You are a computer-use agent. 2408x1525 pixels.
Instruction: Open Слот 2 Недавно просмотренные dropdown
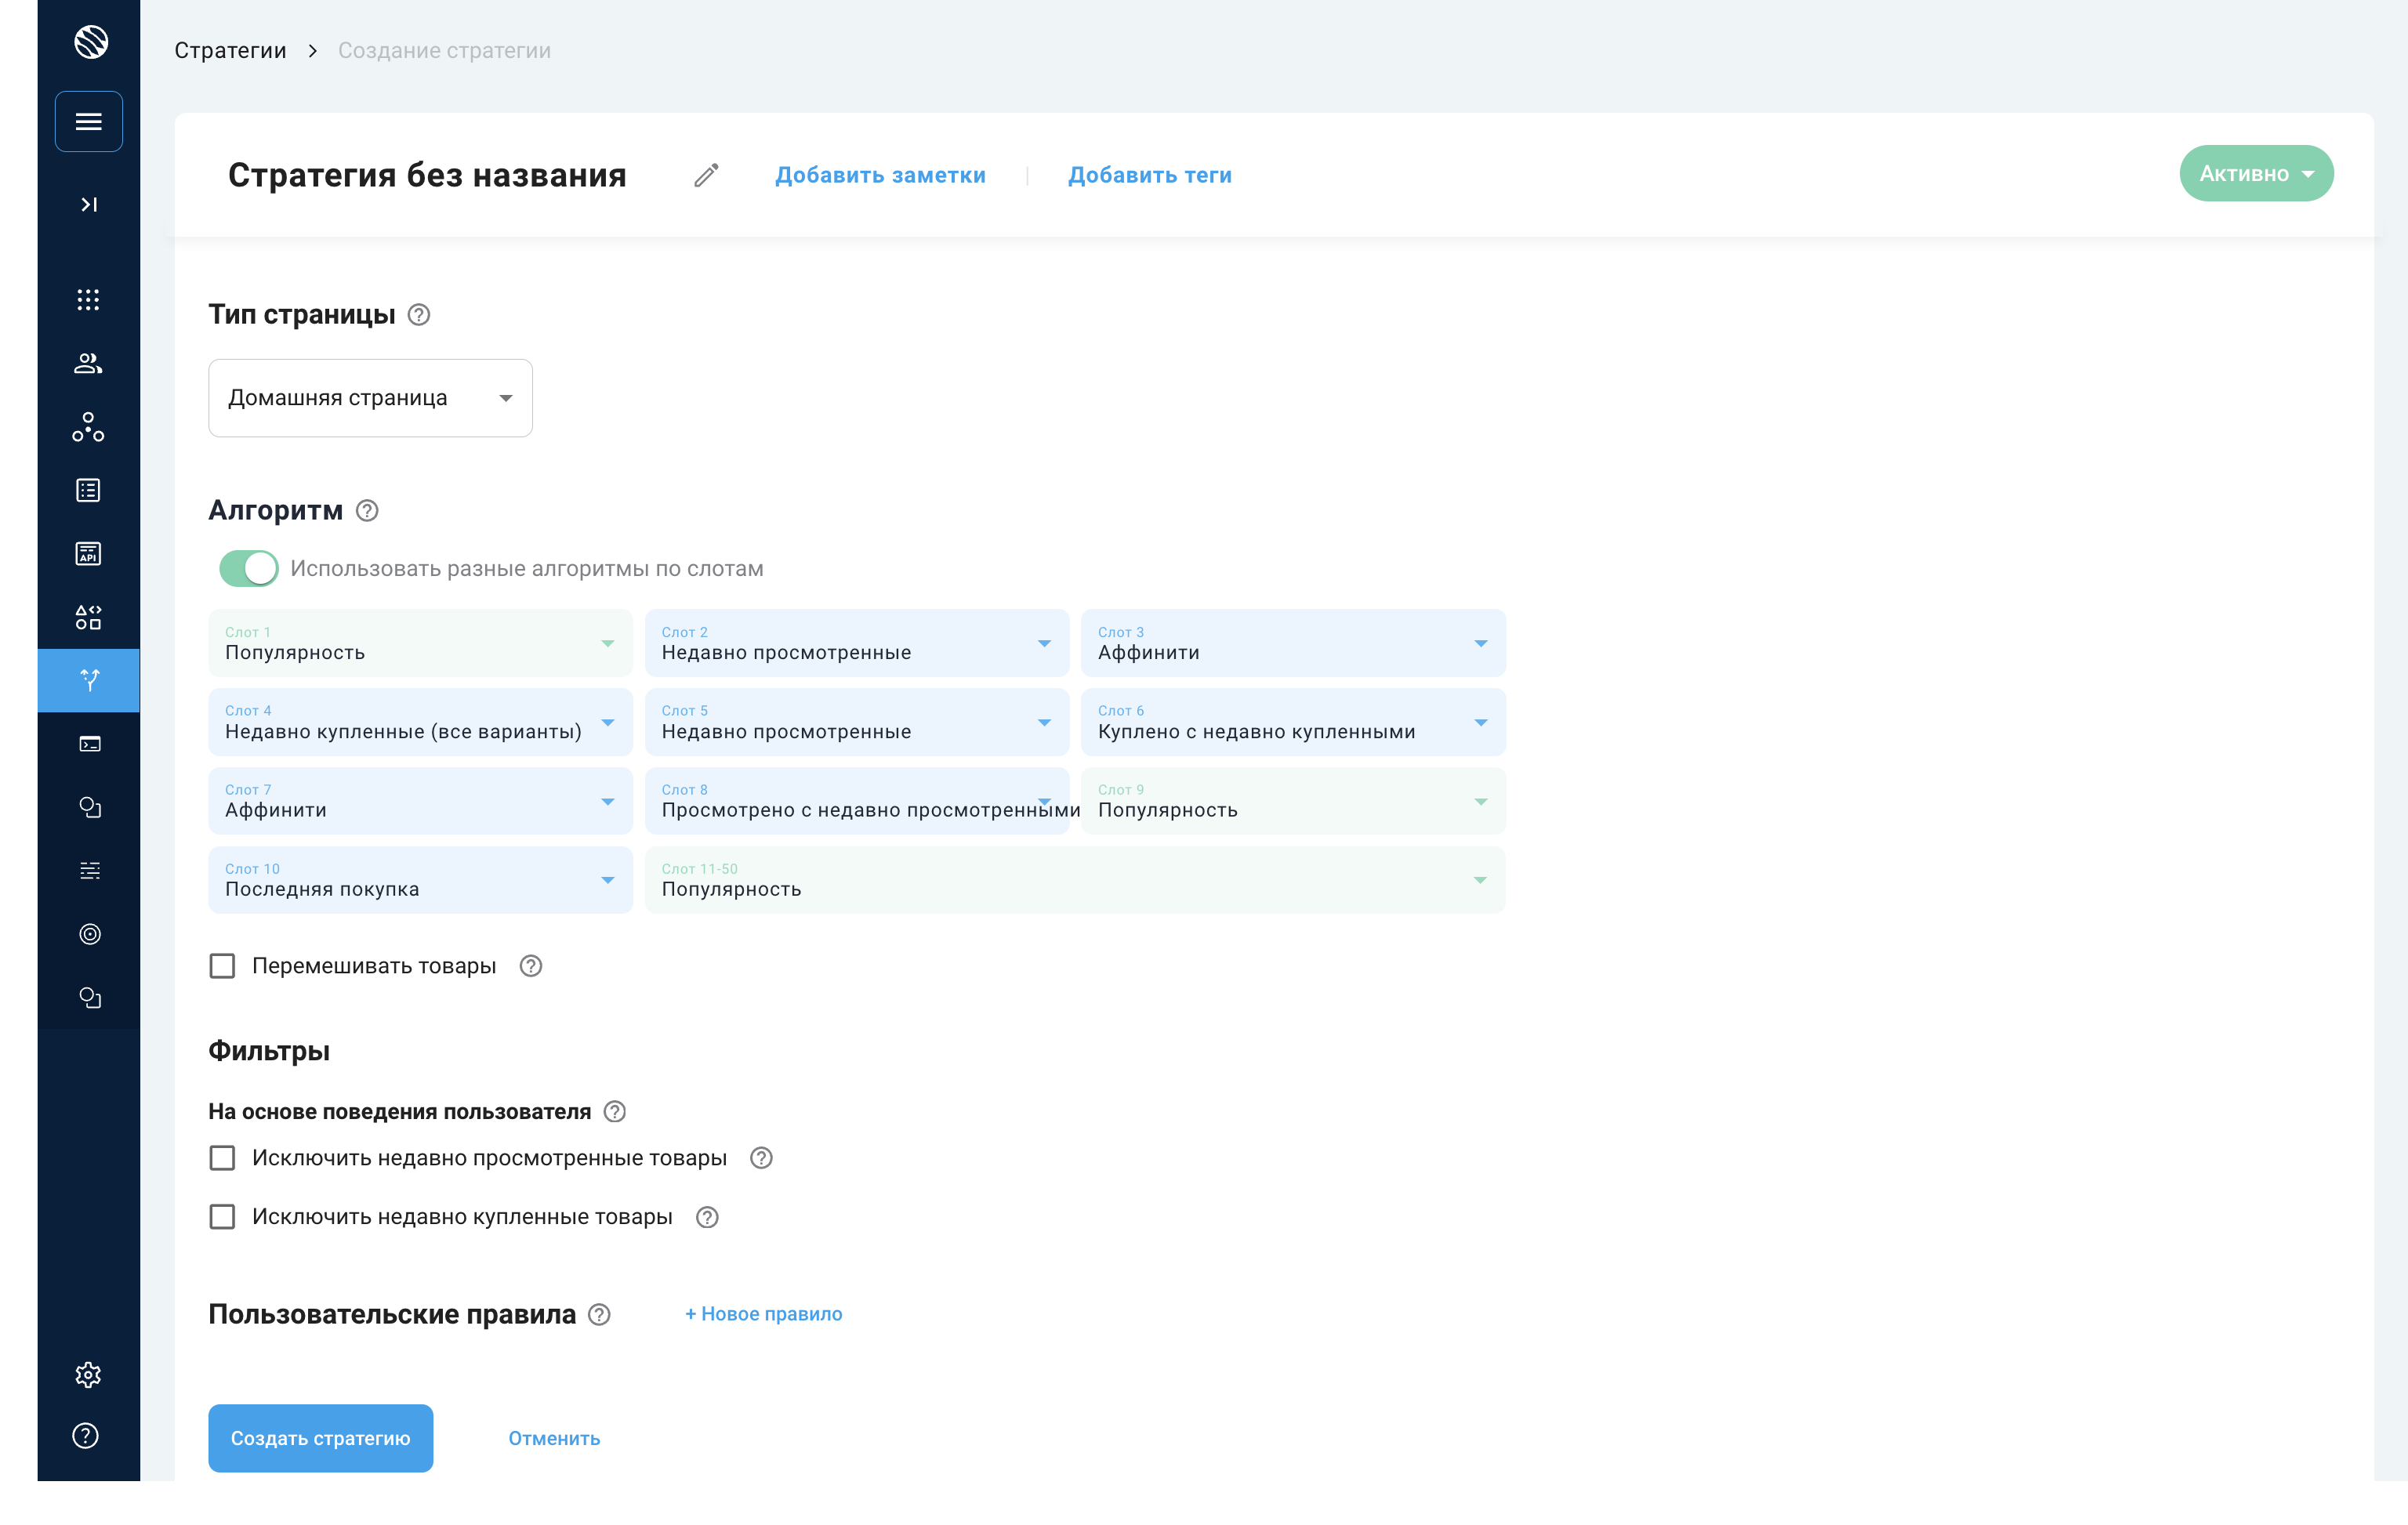[857, 643]
